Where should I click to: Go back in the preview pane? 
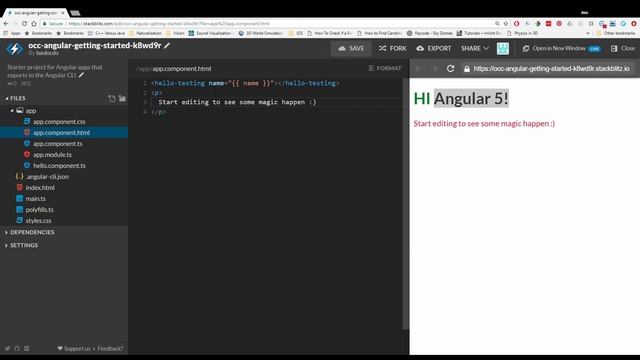(418, 69)
